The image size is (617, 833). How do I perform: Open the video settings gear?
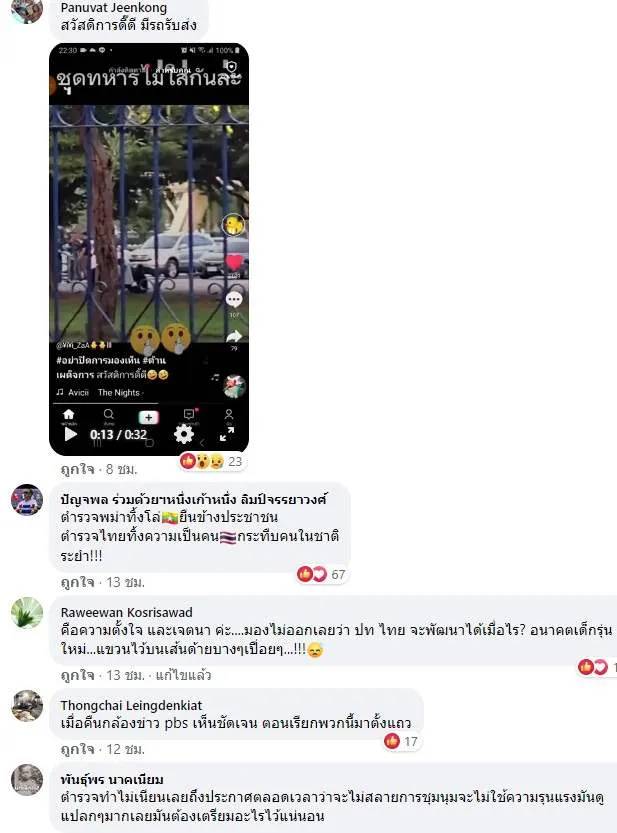tap(184, 434)
